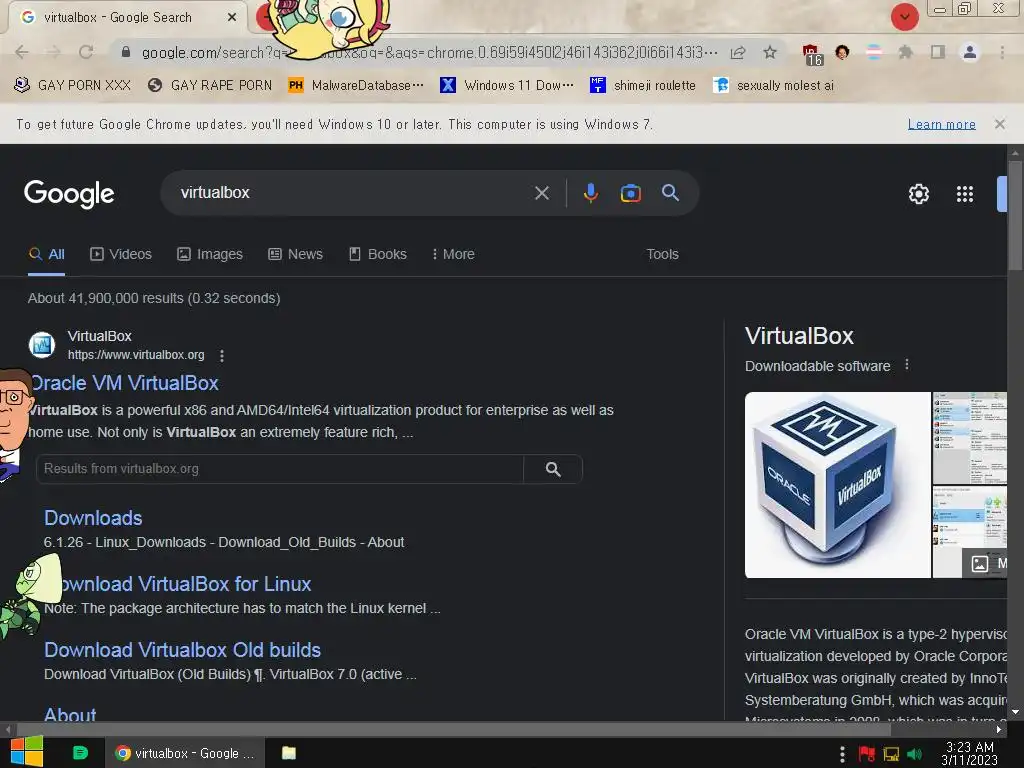
Task: Click Learn more about Chrome updates
Action: pos(941,124)
